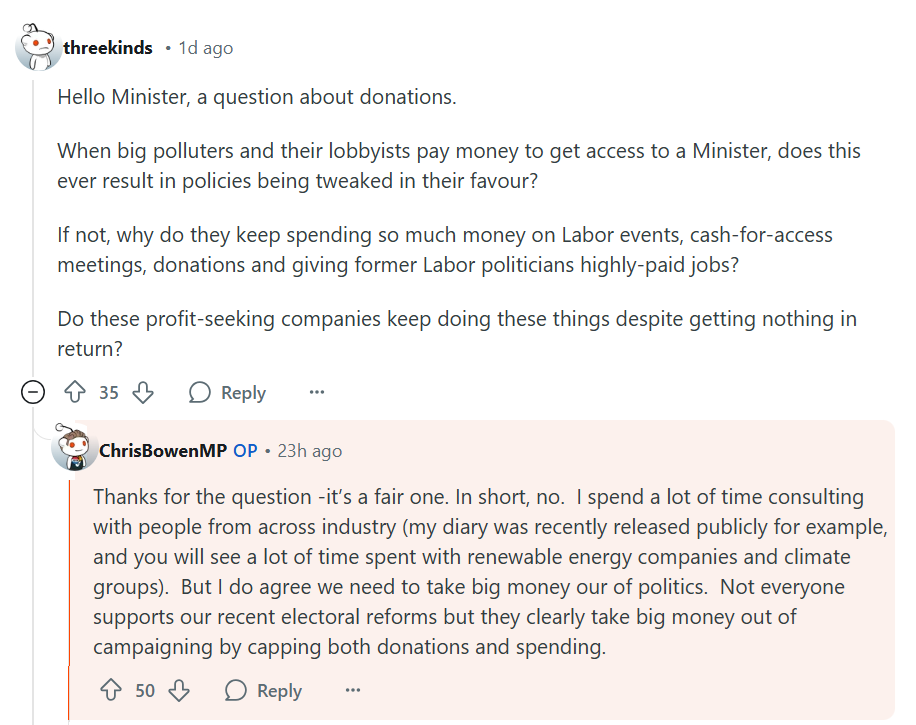Reply to ChrisBowenMP's answer

point(264,690)
